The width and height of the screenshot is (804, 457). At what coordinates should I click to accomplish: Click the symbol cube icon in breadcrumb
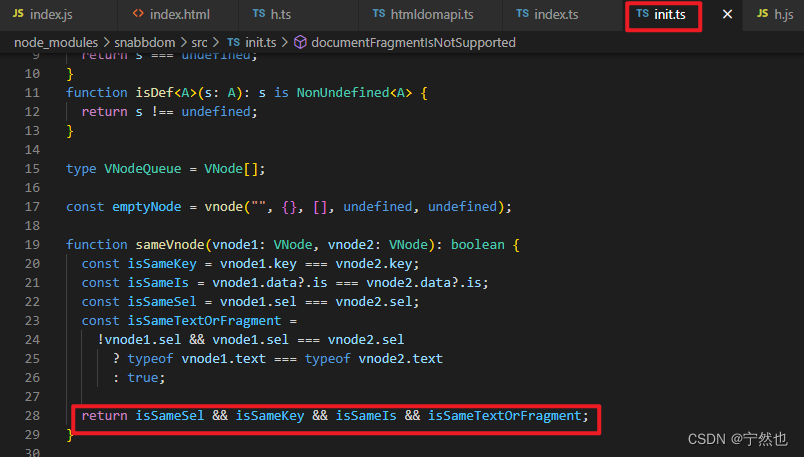pos(300,43)
